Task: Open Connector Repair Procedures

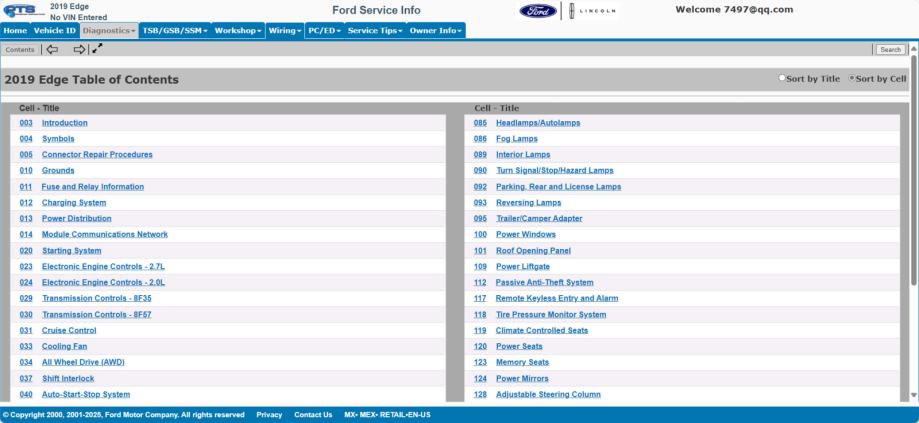Action: coord(97,155)
